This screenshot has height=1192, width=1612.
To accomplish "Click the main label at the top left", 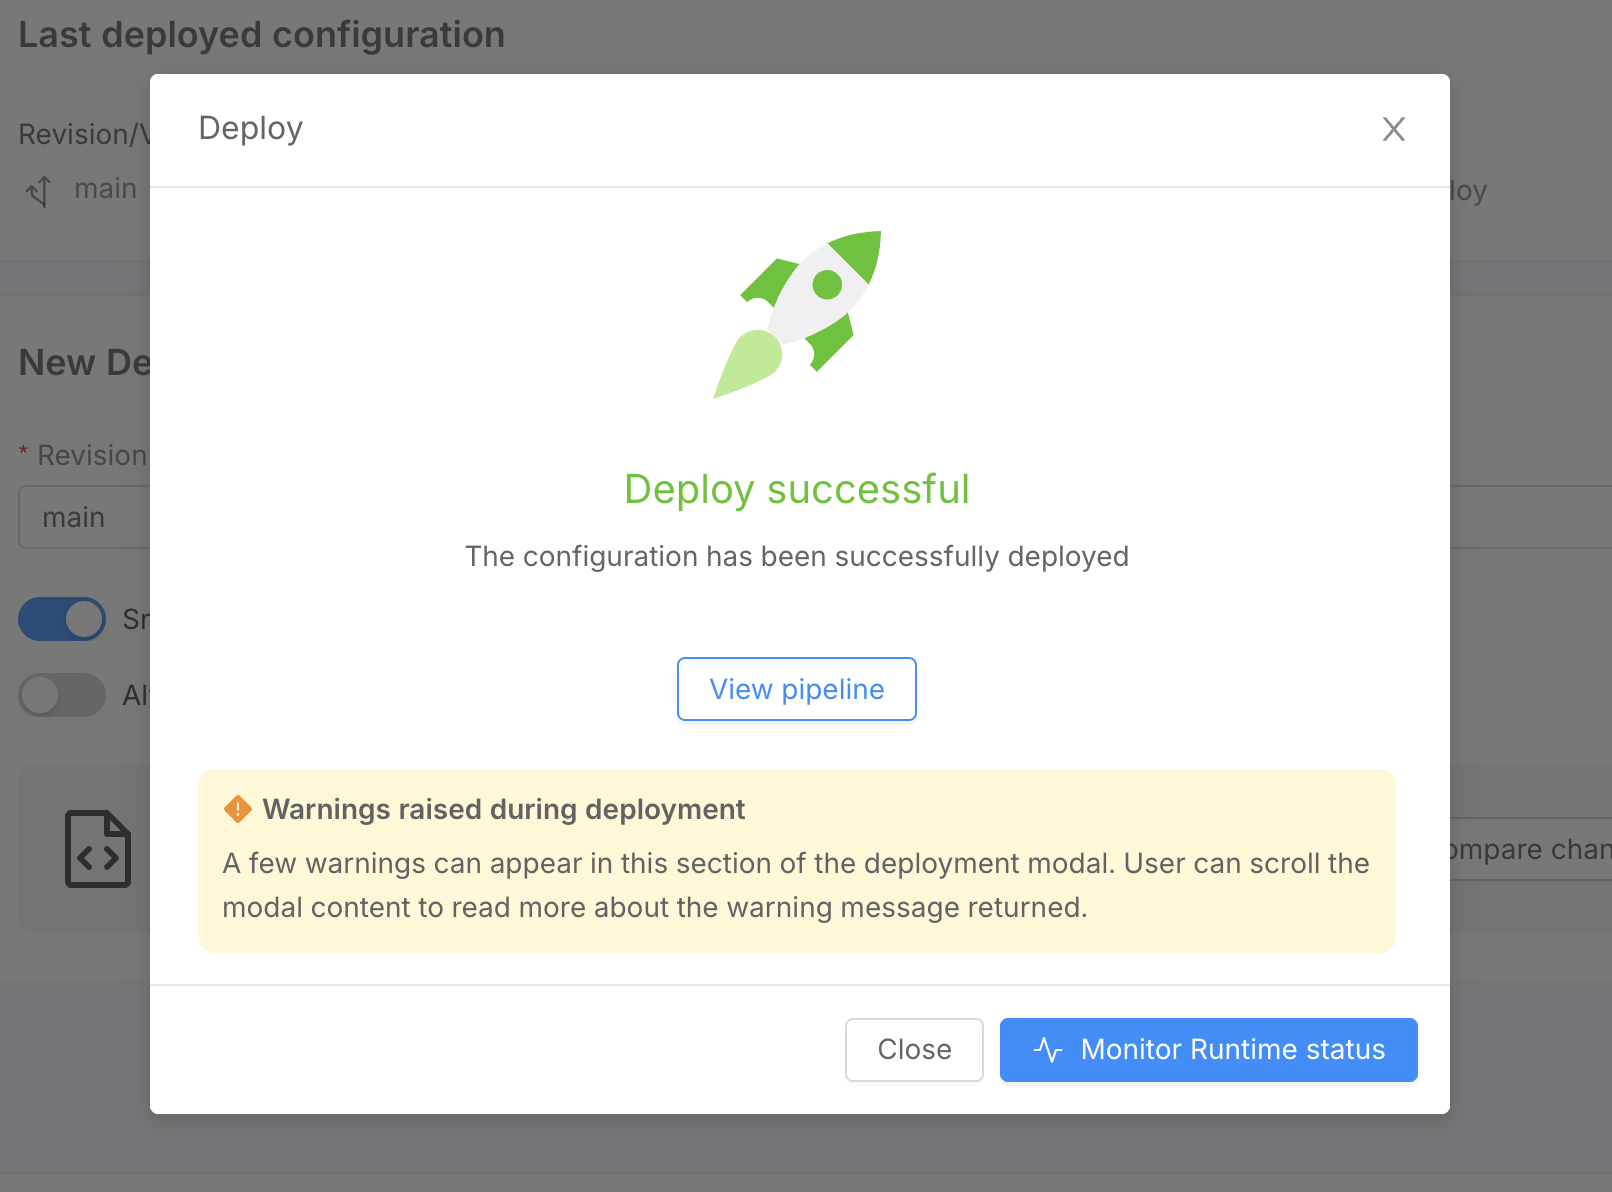I will (104, 188).
